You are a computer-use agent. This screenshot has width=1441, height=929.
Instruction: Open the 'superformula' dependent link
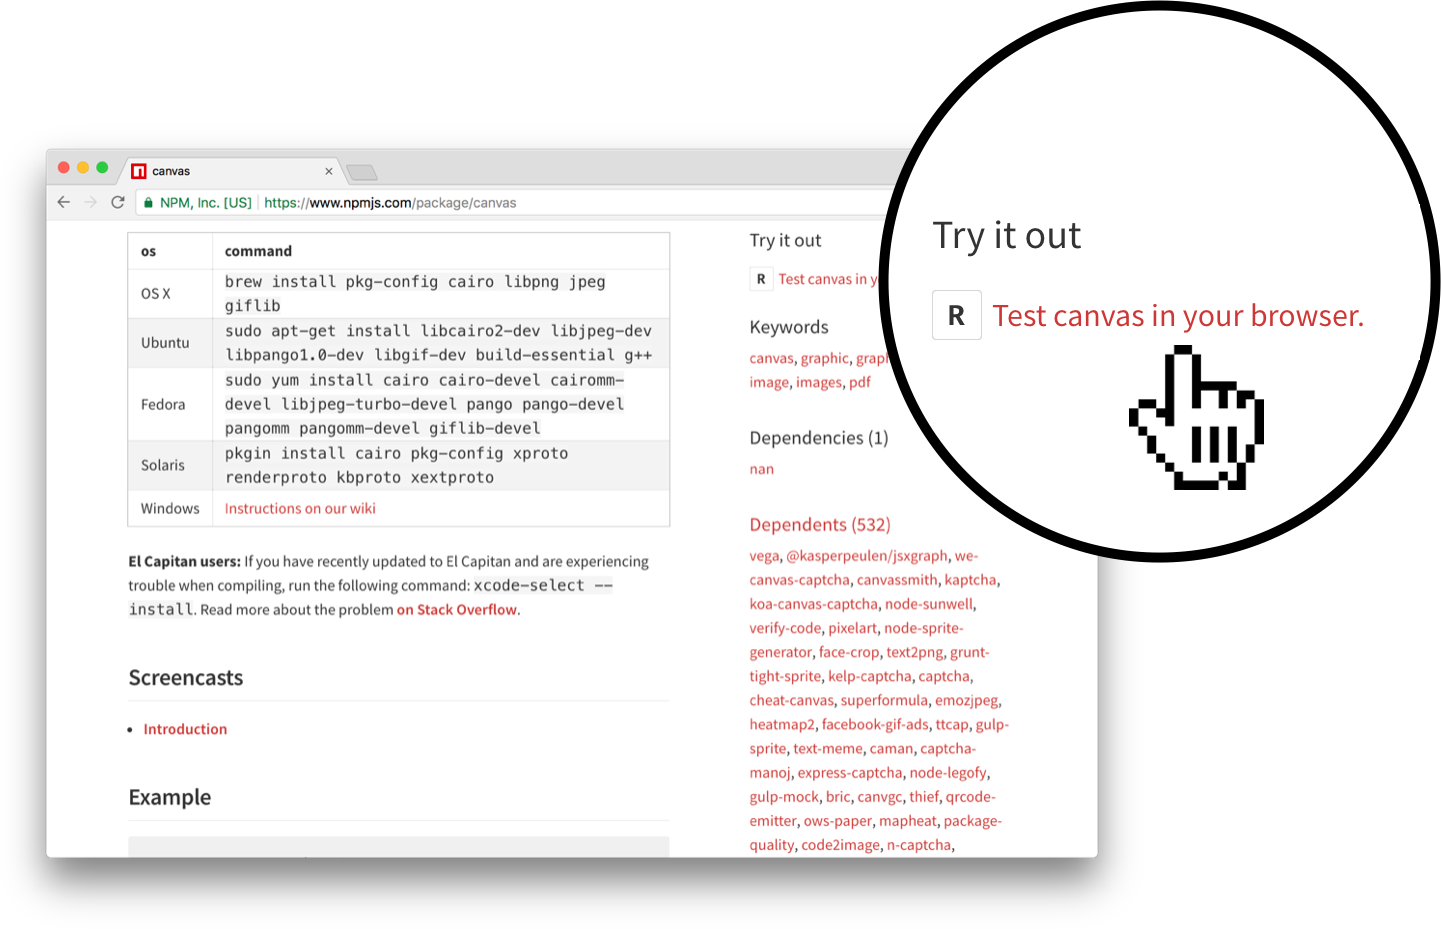tap(884, 700)
